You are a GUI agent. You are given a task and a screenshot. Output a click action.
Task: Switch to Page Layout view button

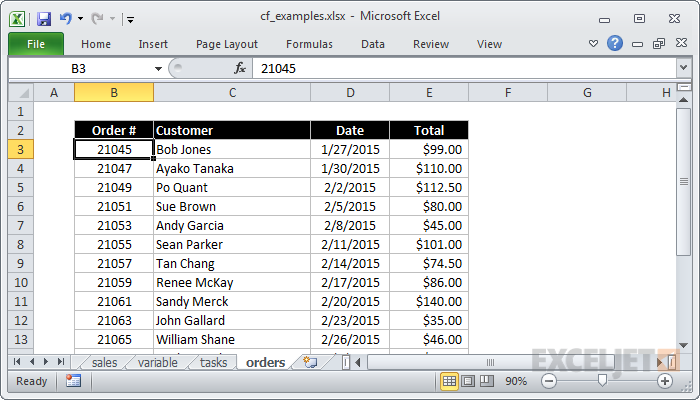[468, 381]
